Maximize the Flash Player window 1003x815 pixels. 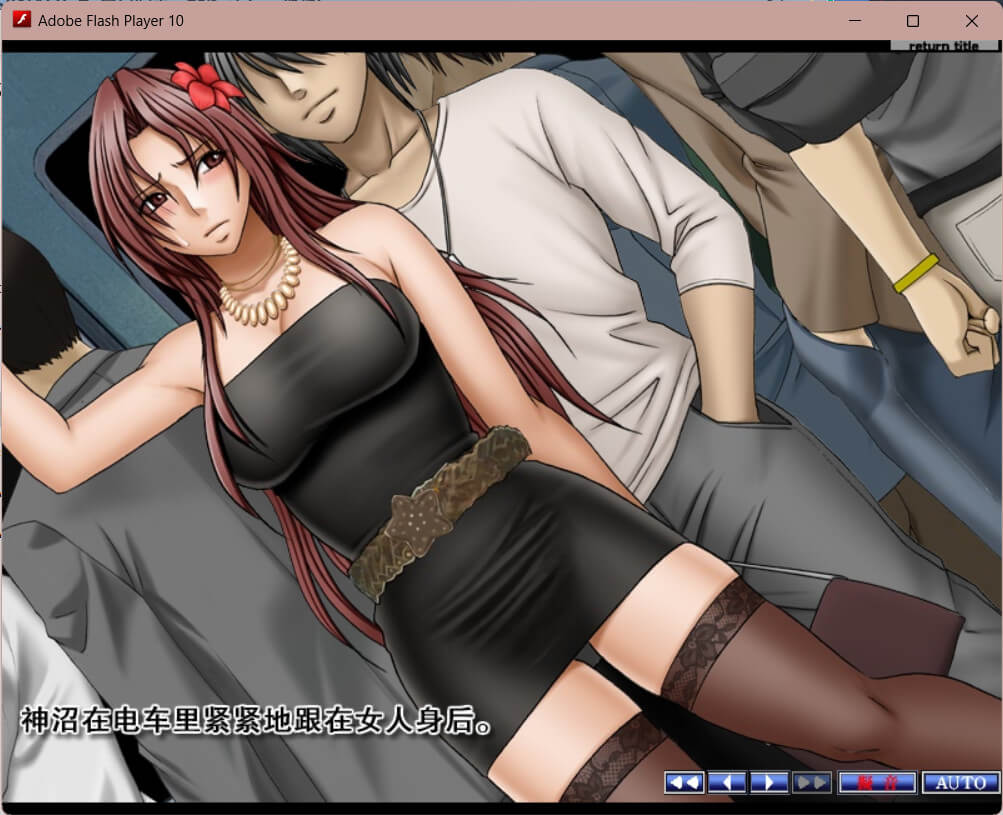pos(912,20)
